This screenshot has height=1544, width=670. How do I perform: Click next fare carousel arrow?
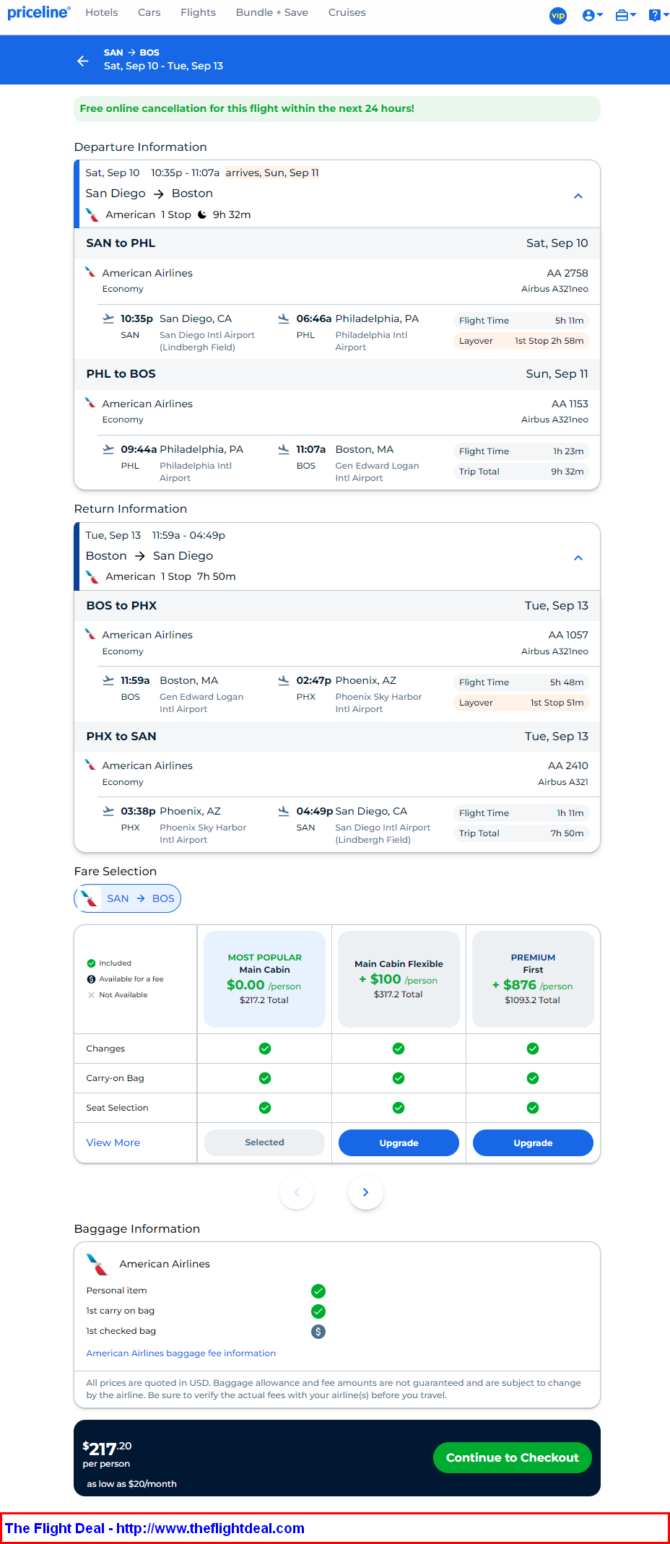point(366,1192)
